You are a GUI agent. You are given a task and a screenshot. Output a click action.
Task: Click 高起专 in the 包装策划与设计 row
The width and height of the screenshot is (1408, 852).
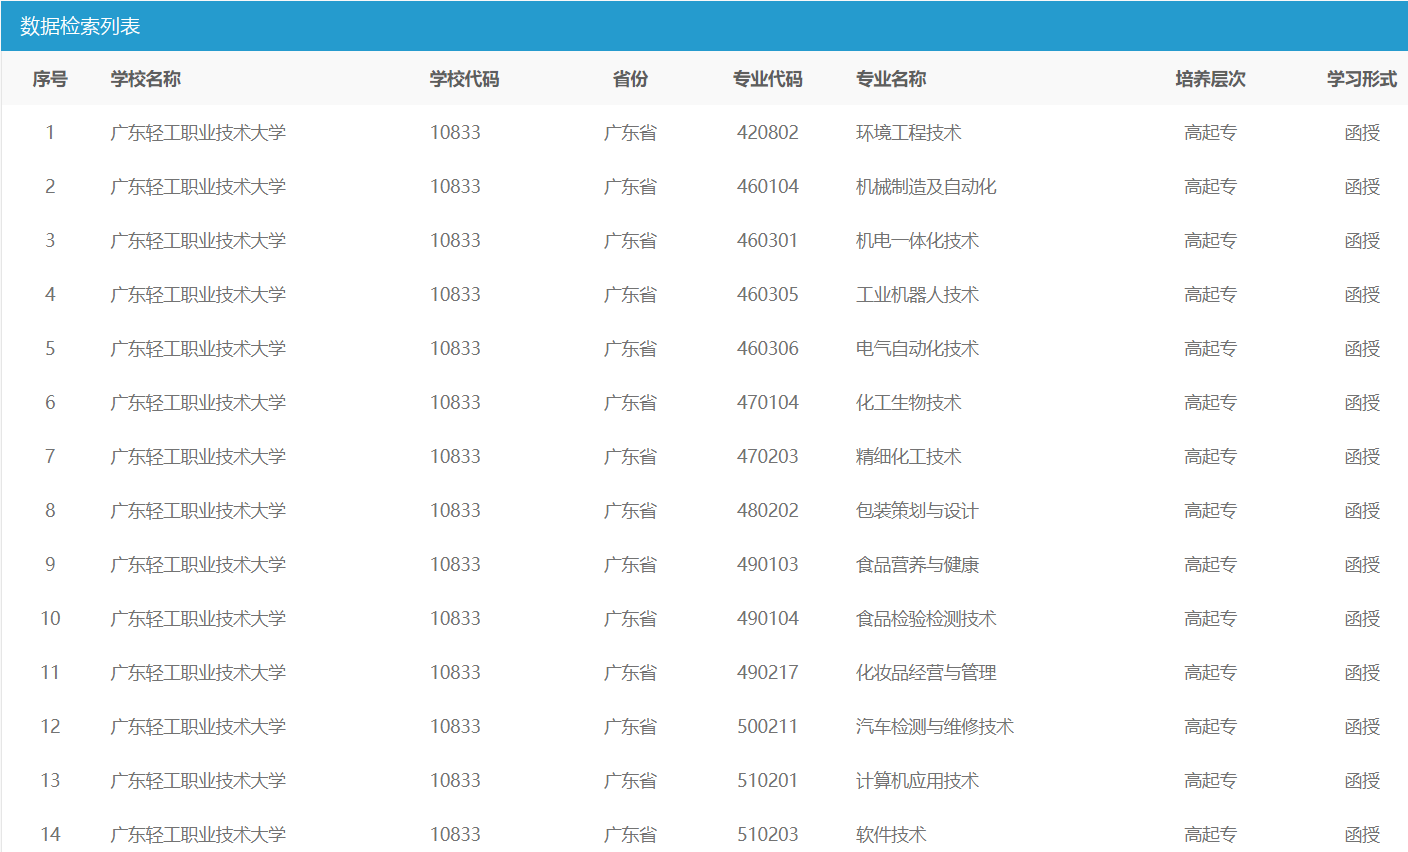pos(1211,511)
